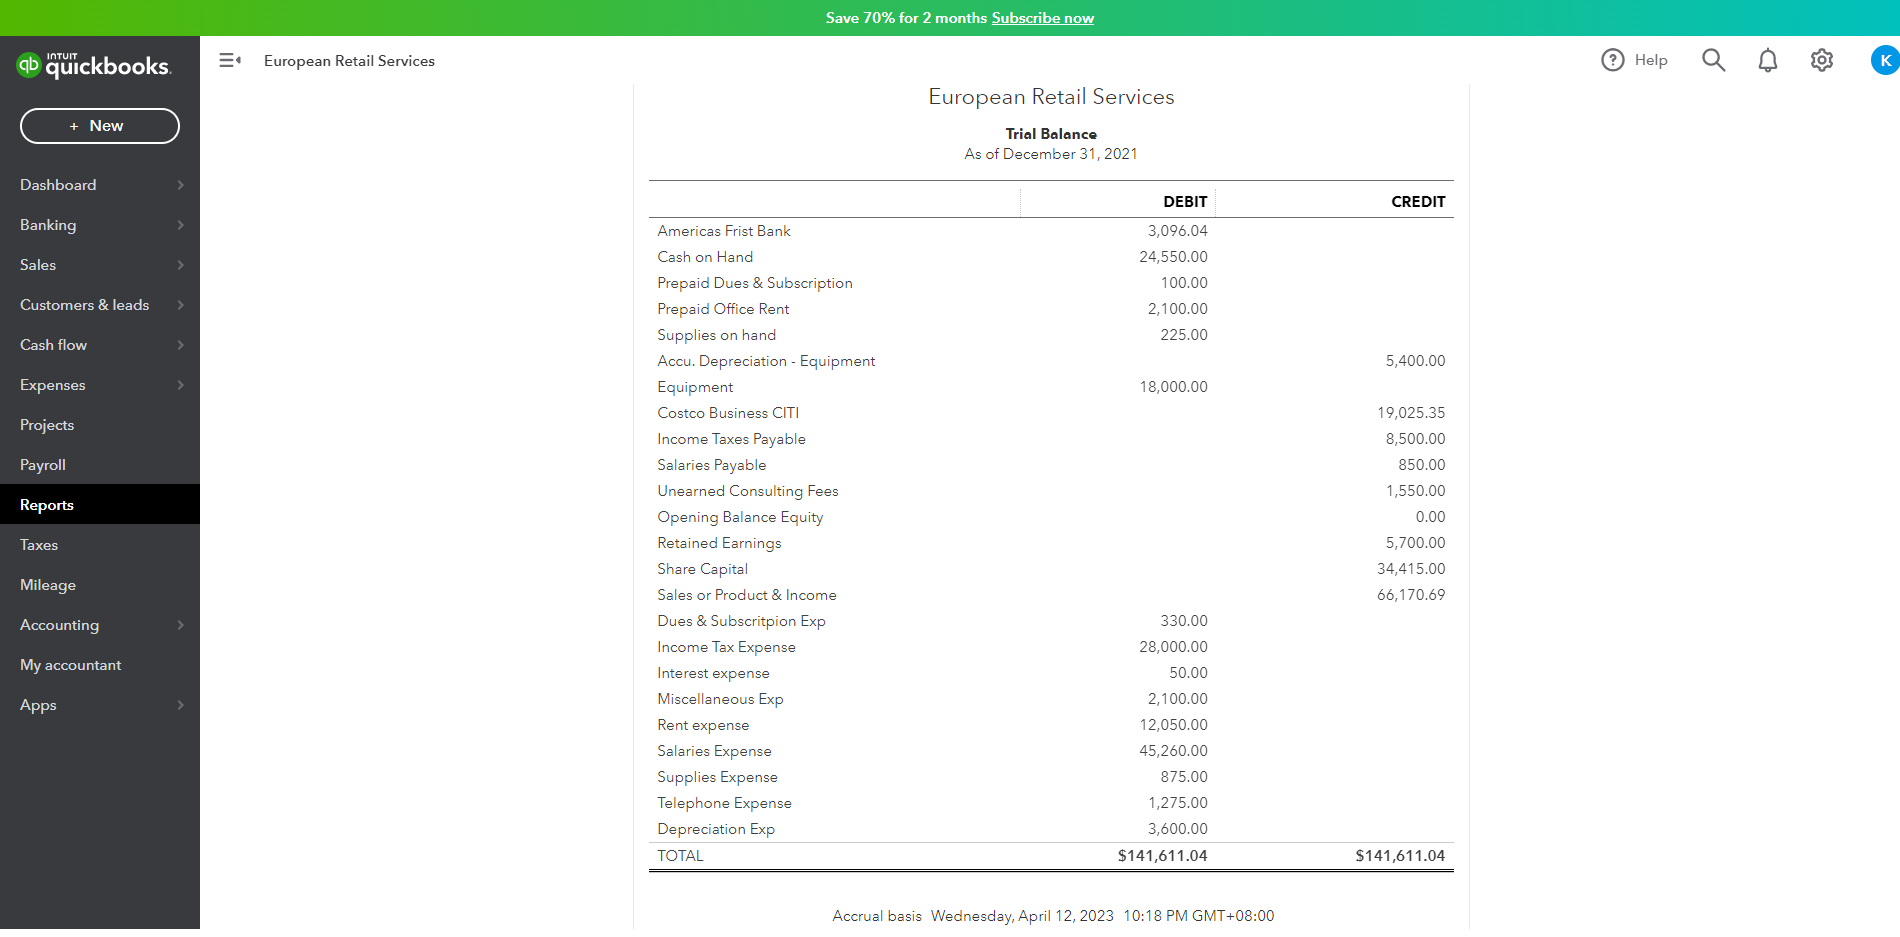Open the settings gear icon

point(1822,60)
